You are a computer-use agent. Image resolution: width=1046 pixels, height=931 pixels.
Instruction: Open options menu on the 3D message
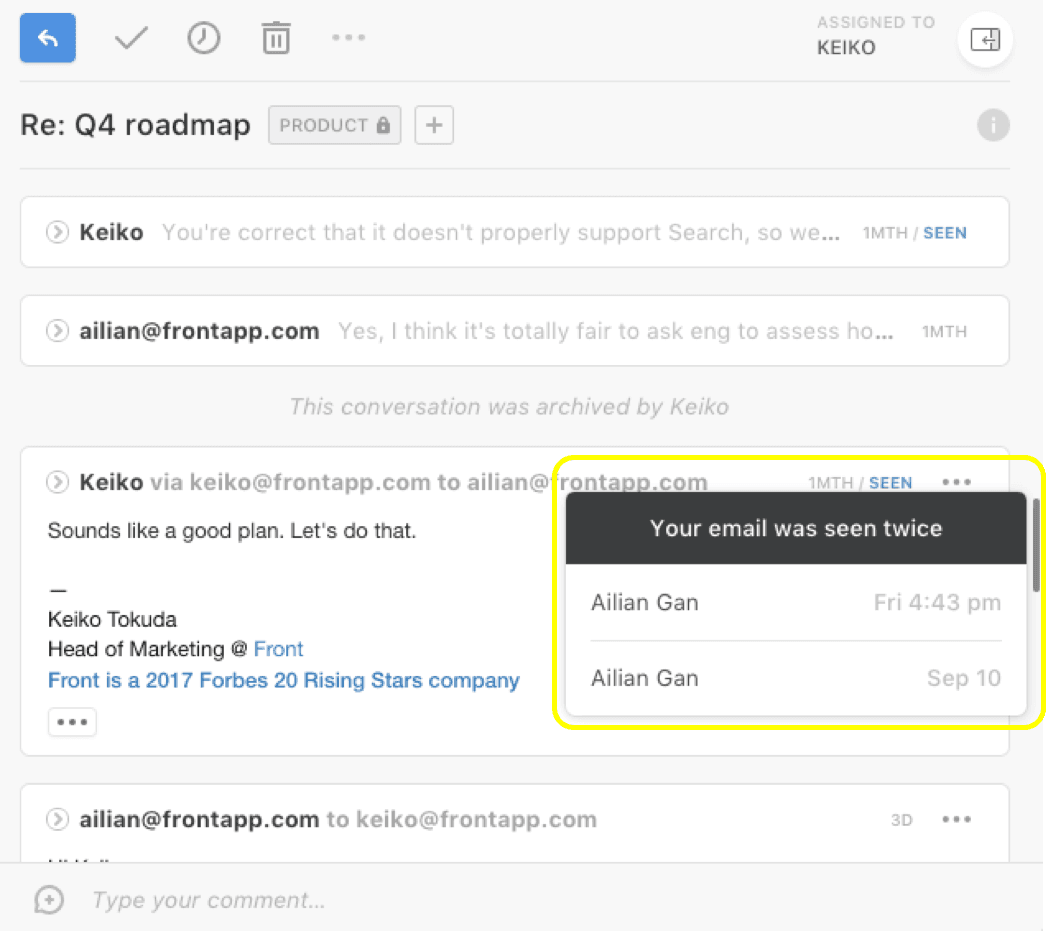pyautogui.click(x=956, y=820)
